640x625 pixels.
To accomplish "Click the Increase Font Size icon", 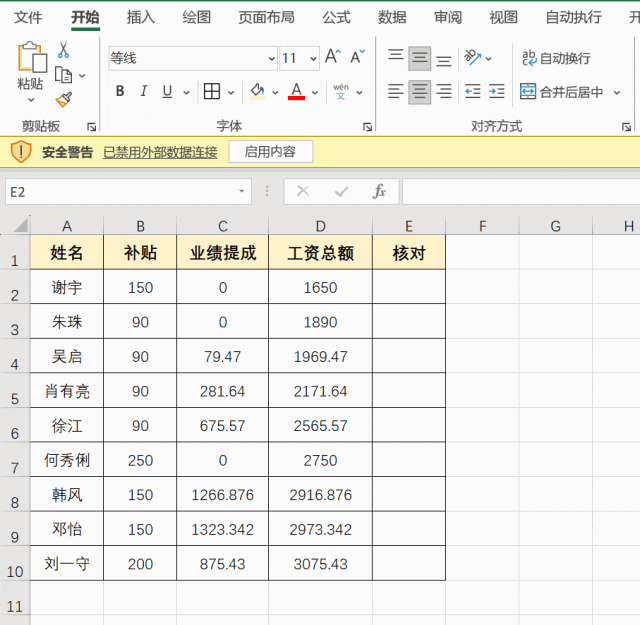I will 333,57.
